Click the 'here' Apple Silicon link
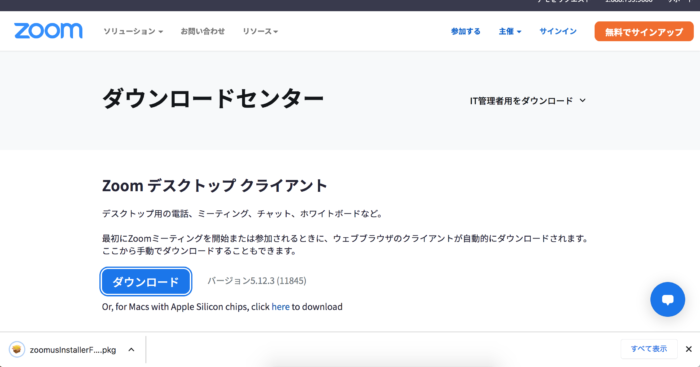 [280, 307]
